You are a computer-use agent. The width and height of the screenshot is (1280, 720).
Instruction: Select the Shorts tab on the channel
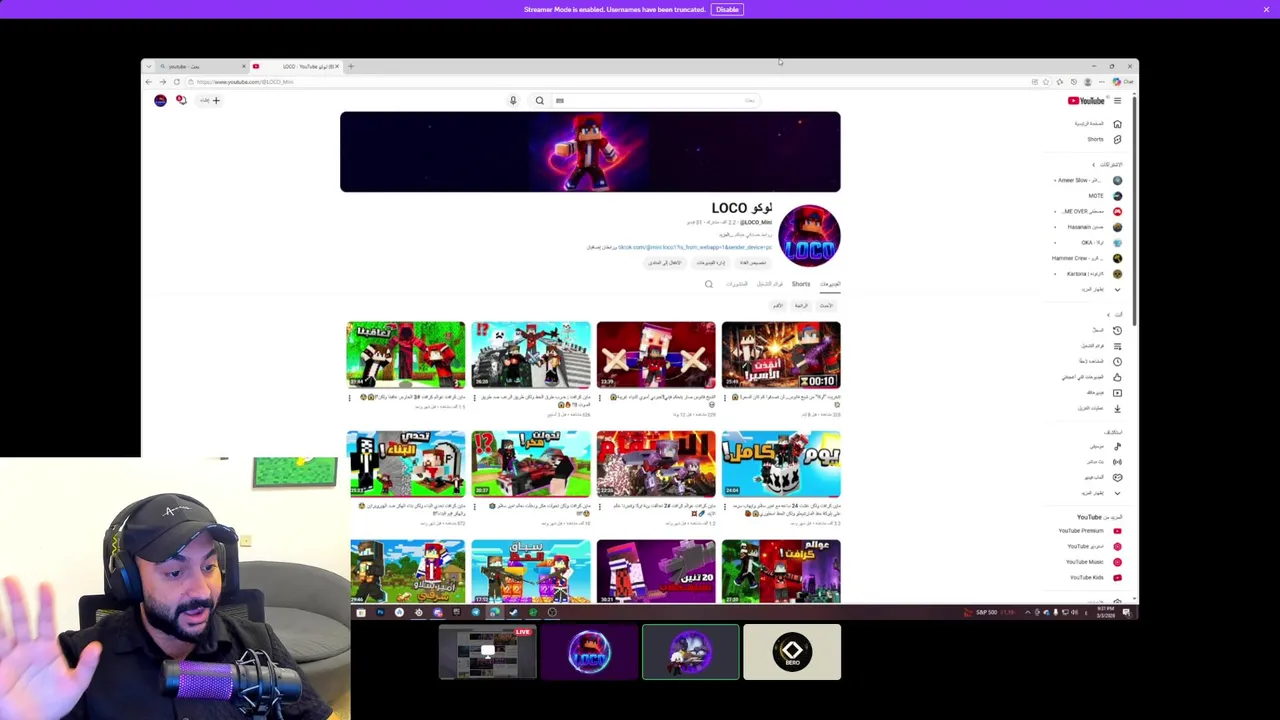[x=801, y=284]
